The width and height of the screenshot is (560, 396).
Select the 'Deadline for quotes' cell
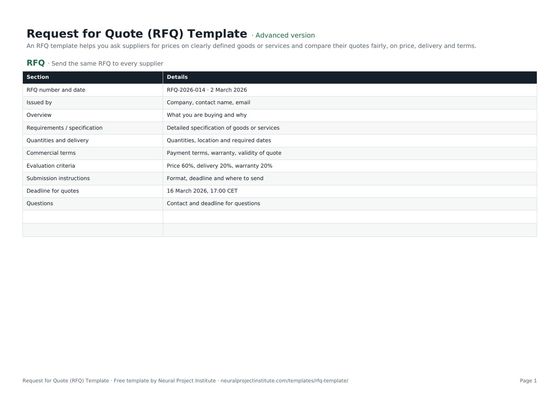[92, 191]
